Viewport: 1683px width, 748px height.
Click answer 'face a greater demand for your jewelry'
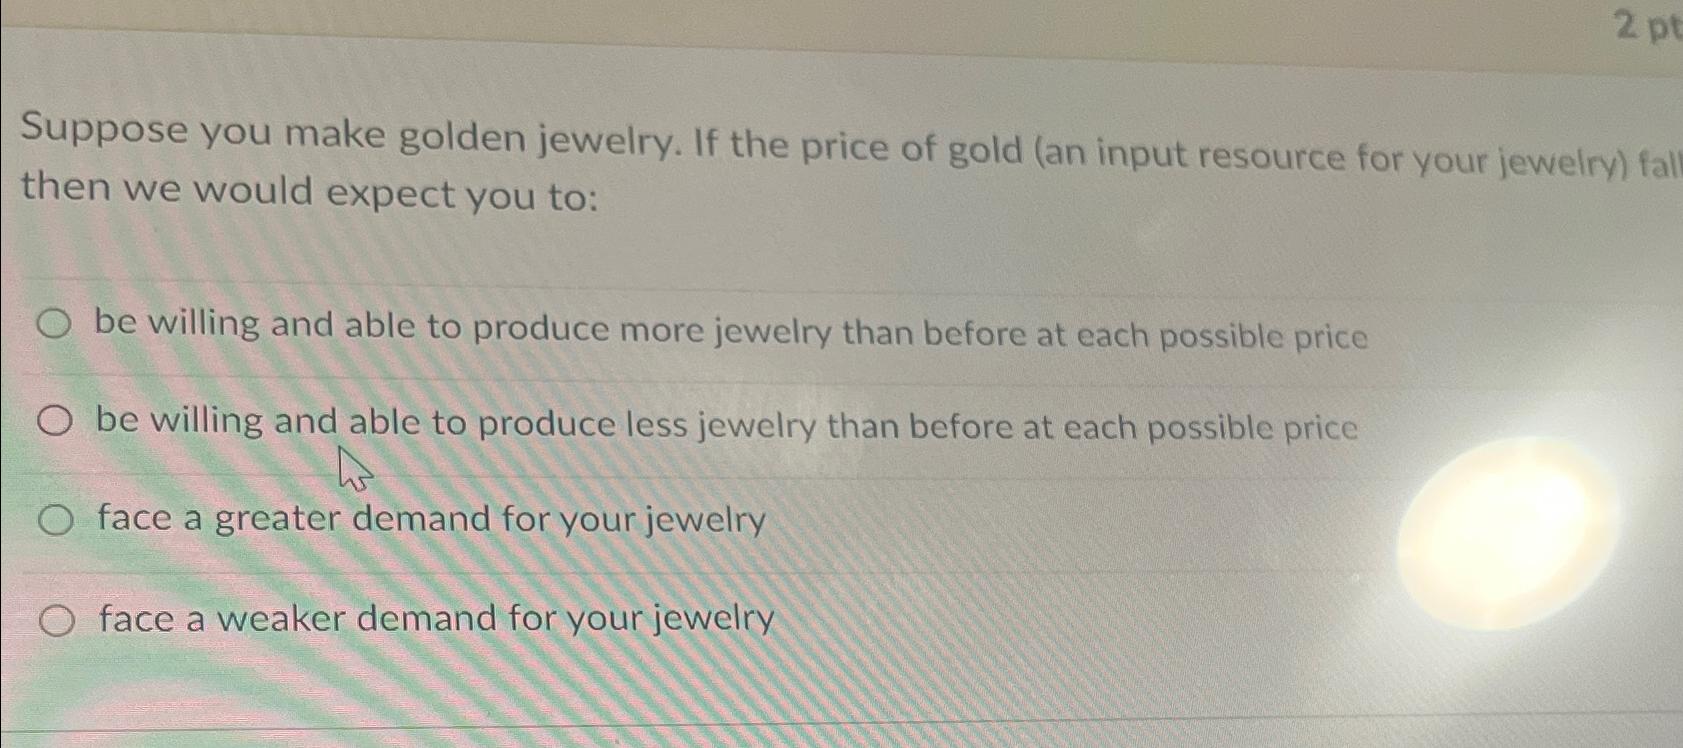(x=429, y=517)
